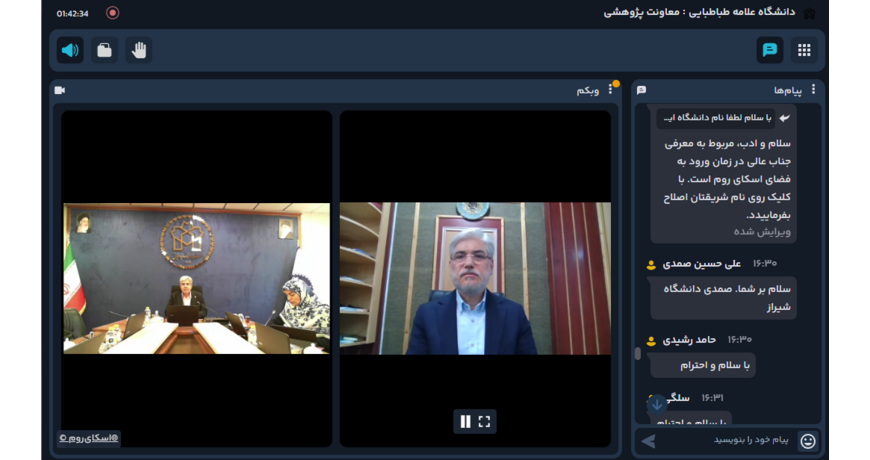This screenshot has width=870, height=460.
Task: Select the man in suit webcam feed
Action: point(475,279)
